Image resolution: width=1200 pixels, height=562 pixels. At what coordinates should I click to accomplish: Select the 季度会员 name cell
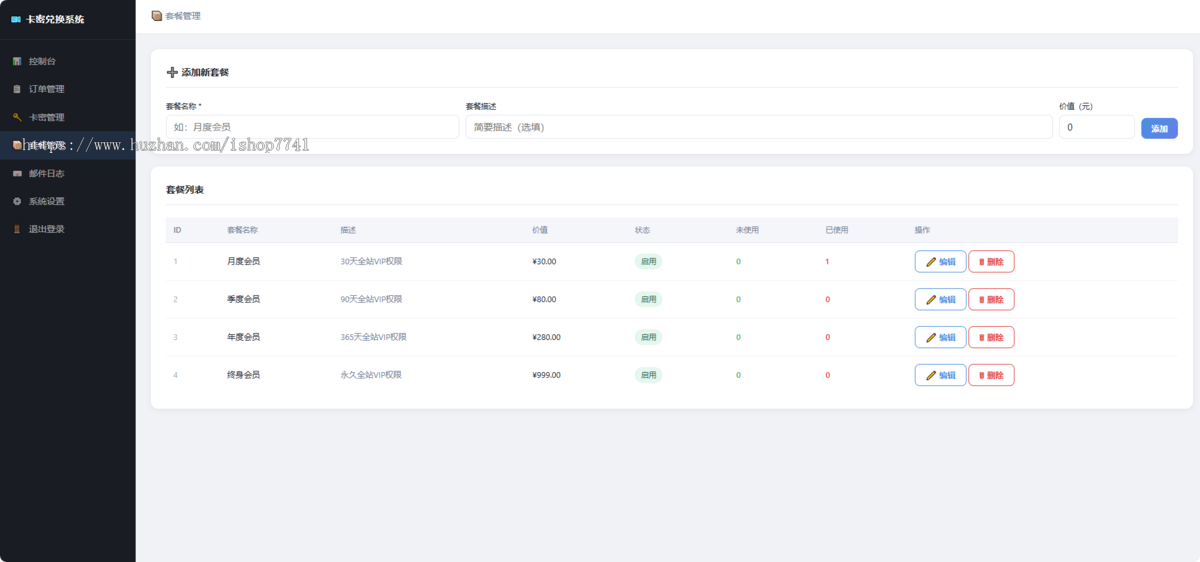click(x=244, y=299)
